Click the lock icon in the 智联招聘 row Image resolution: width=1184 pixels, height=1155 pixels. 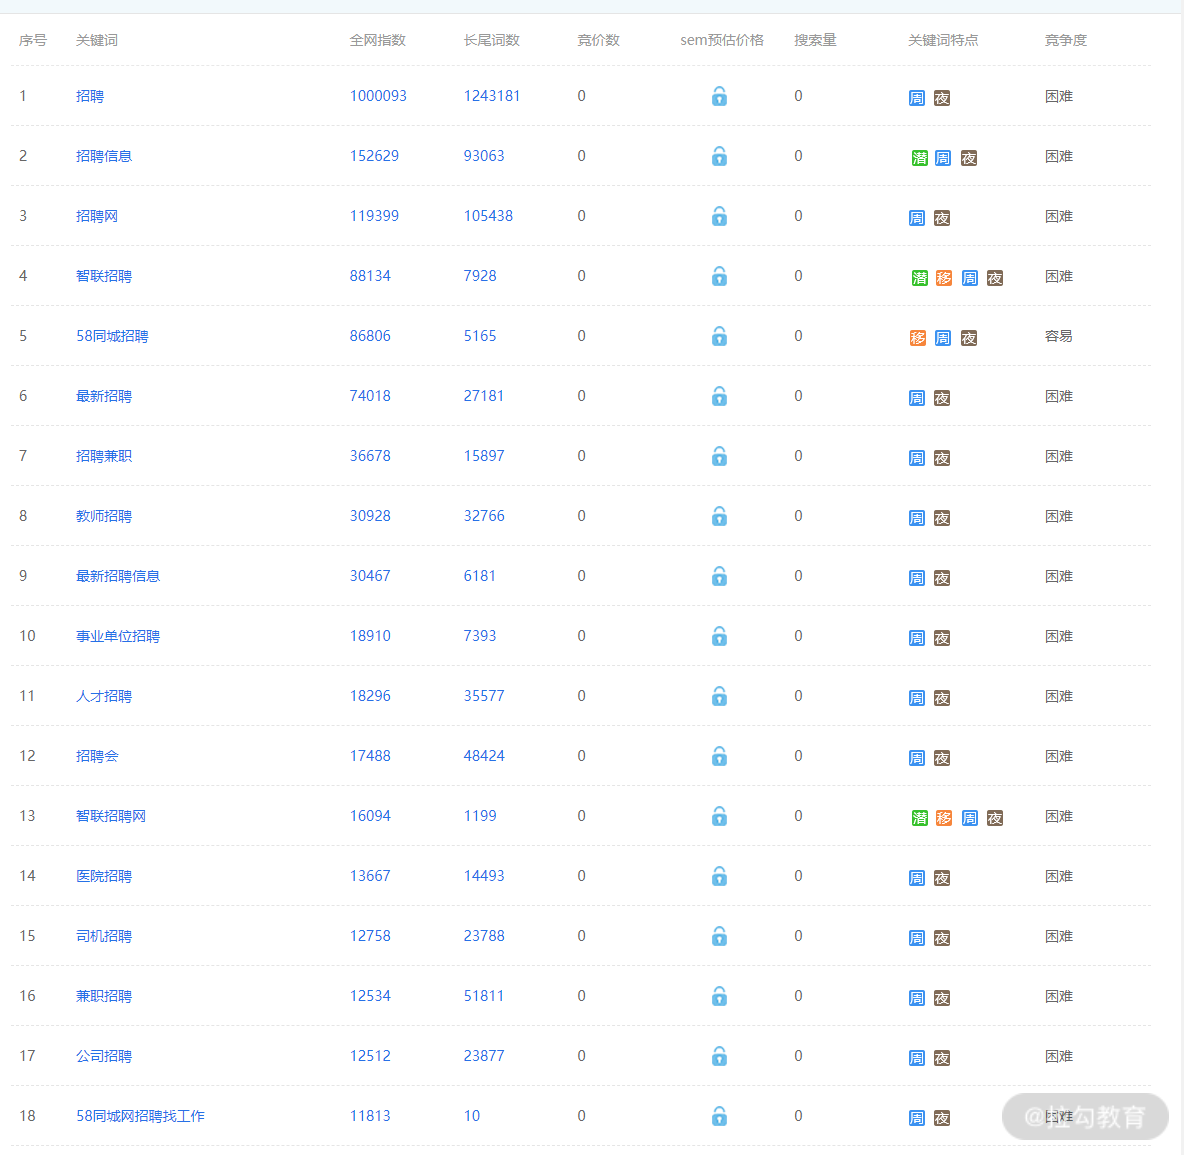point(720,276)
